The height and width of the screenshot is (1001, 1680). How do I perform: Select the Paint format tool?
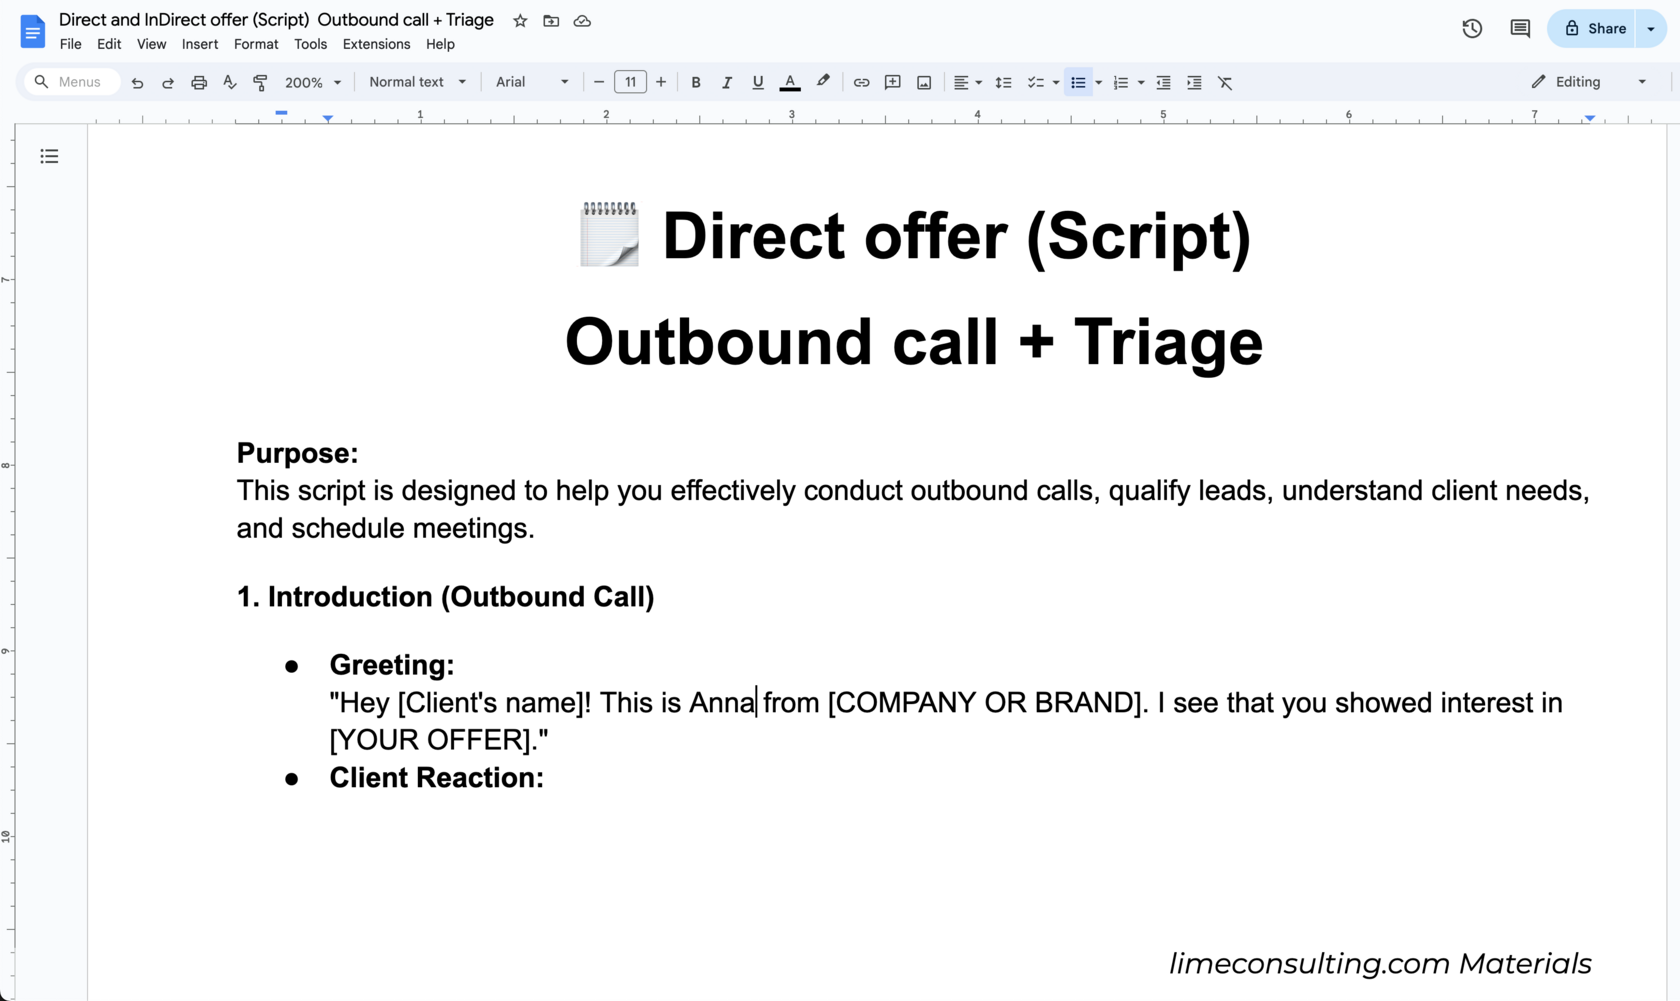(x=260, y=83)
